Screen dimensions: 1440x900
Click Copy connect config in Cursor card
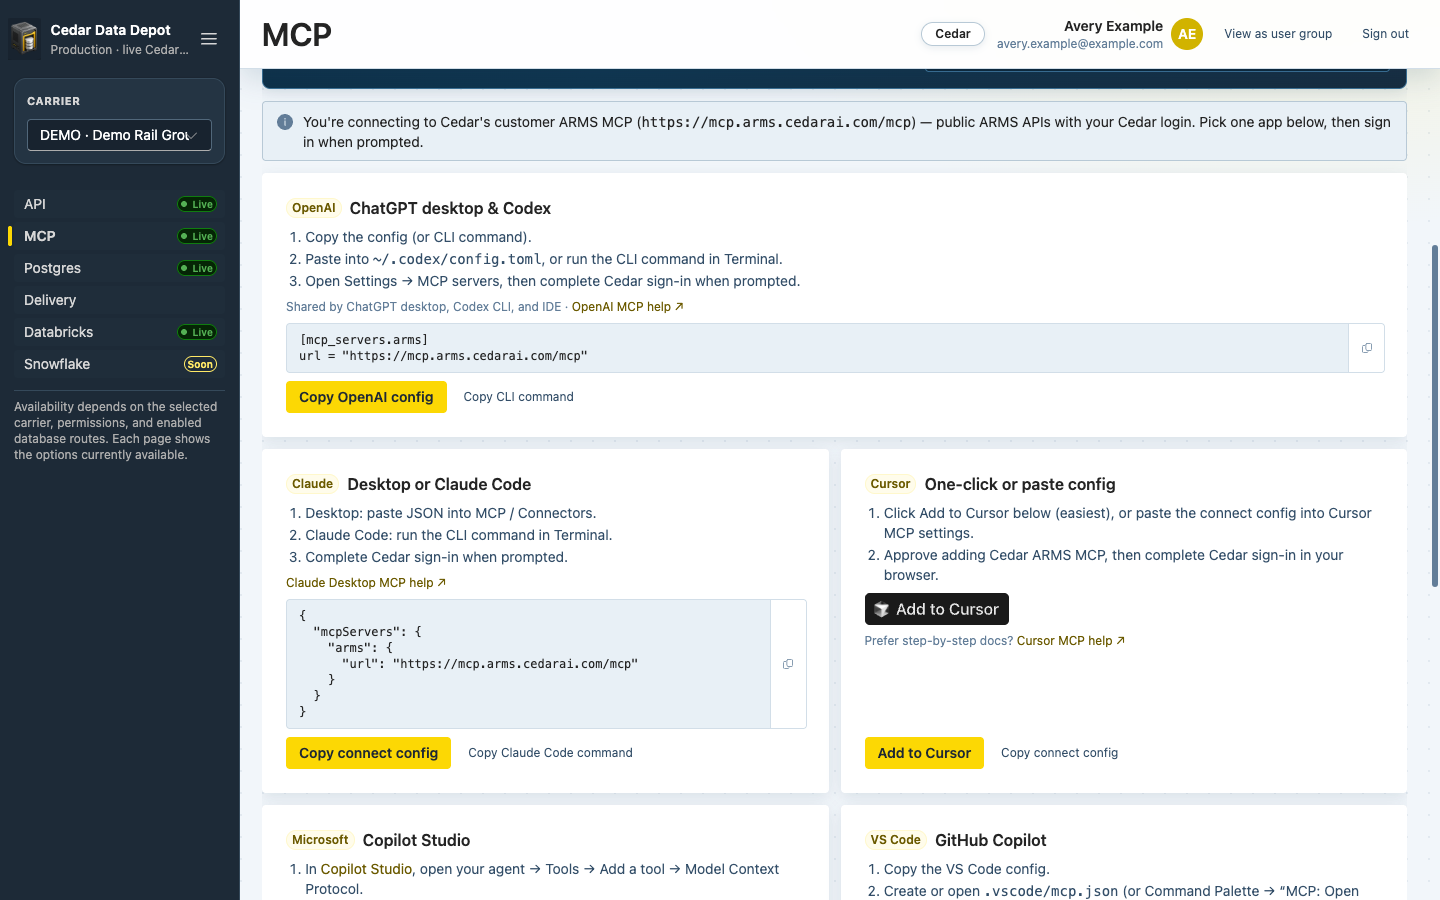click(x=1059, y=753)
